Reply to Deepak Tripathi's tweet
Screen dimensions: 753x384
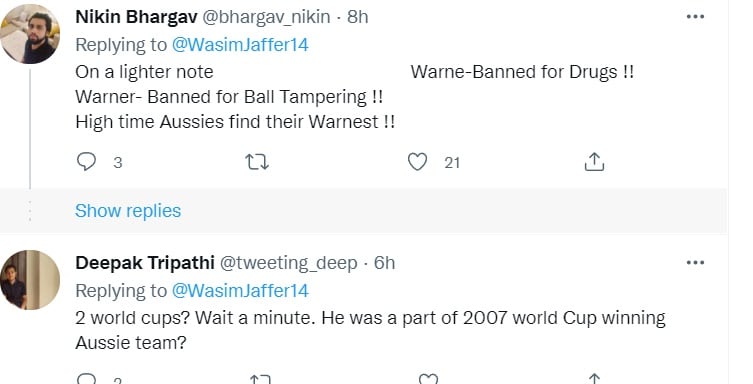[x=87, y=379]
